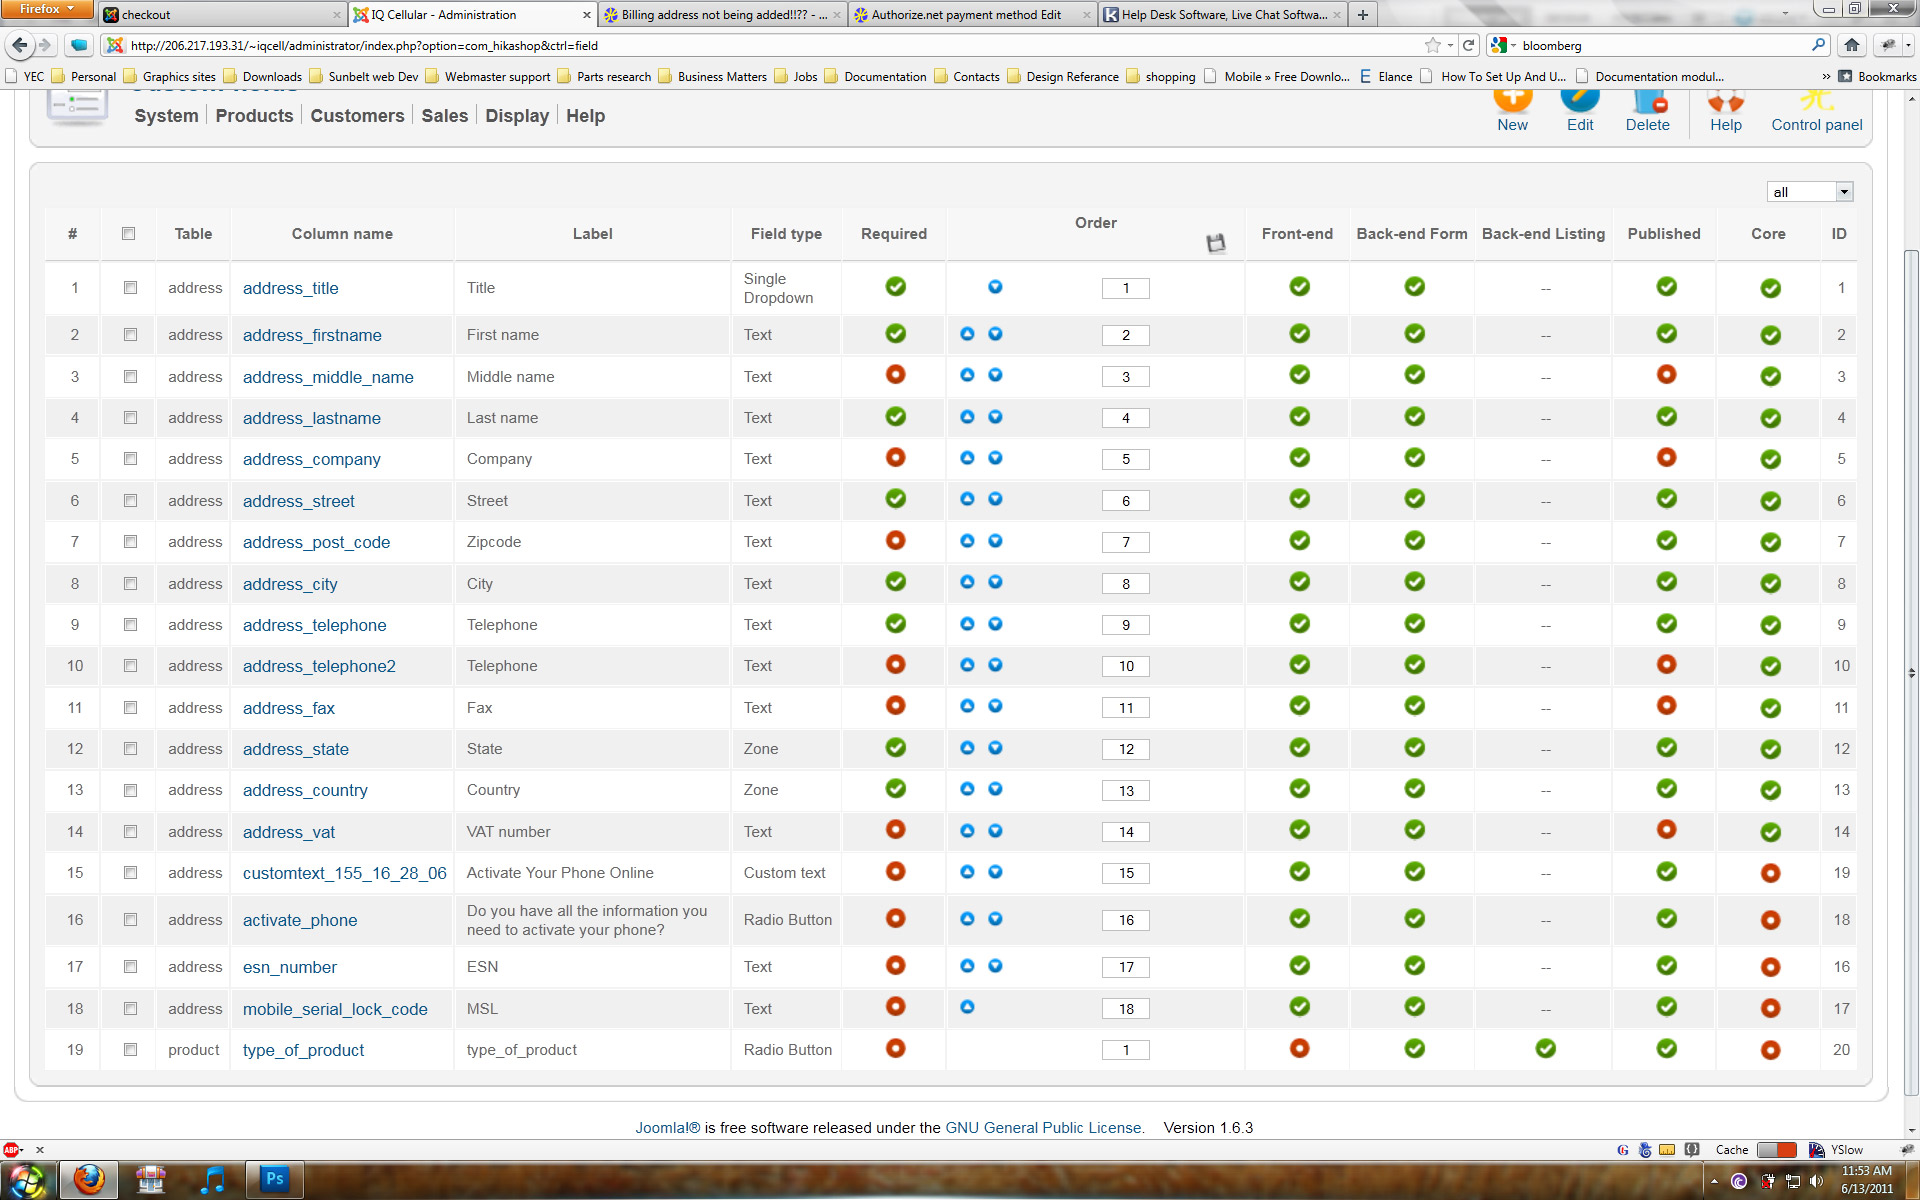
Task: Click the save order disk icon
Action: 1215,243
